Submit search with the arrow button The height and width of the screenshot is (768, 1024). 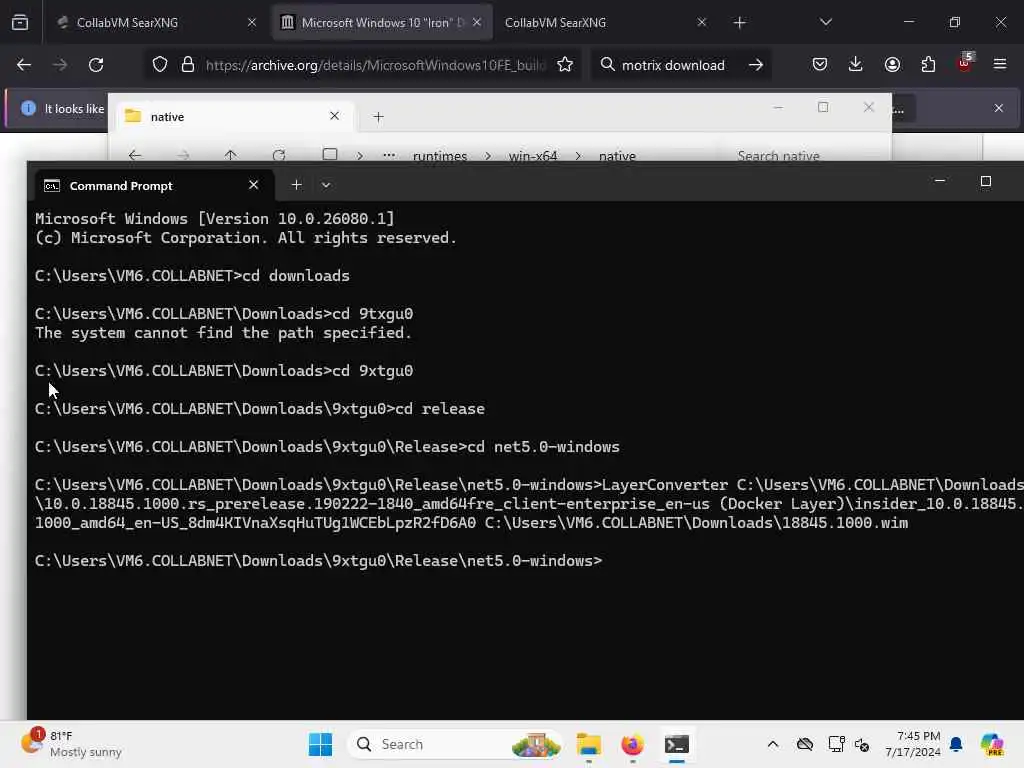(x=756, y=65)
